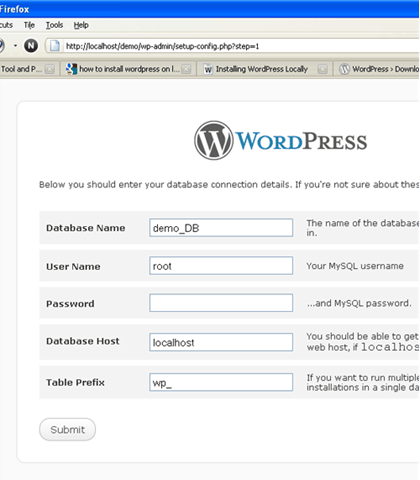Click the 'If you want to run multiple' description
Screen dimensions: 420x480
coord(363,382)
